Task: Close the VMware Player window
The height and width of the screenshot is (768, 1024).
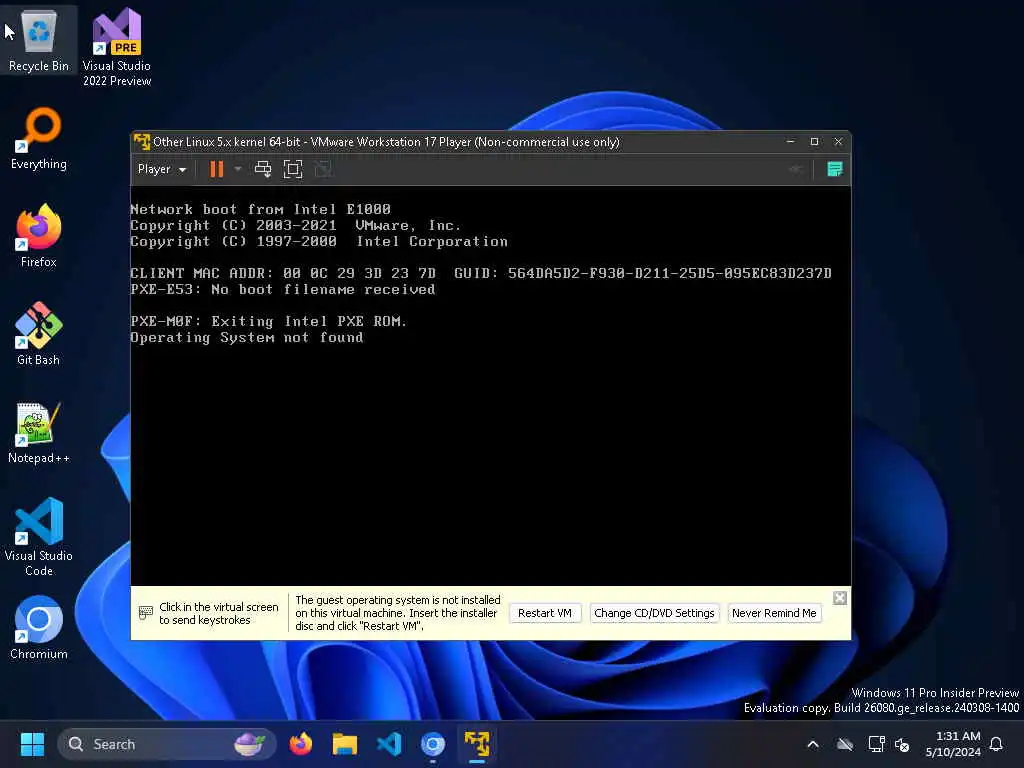Action: click(838, 142)
